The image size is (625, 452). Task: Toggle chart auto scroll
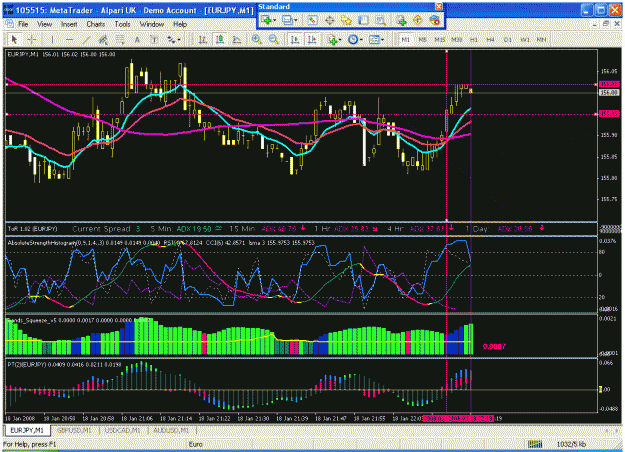(x=295, y=39)
